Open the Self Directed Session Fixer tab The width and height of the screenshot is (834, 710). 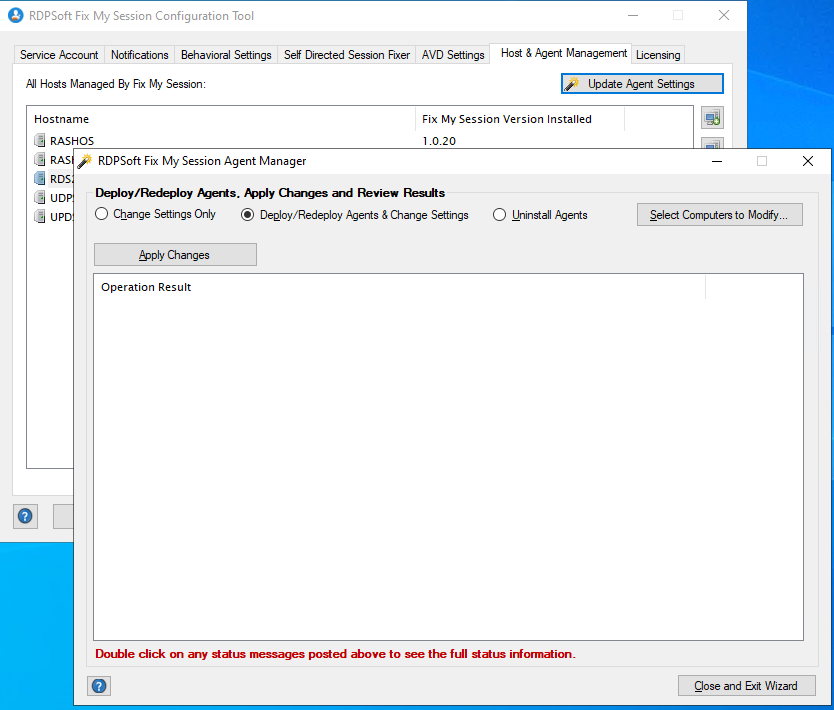click(x=347, y=55)
